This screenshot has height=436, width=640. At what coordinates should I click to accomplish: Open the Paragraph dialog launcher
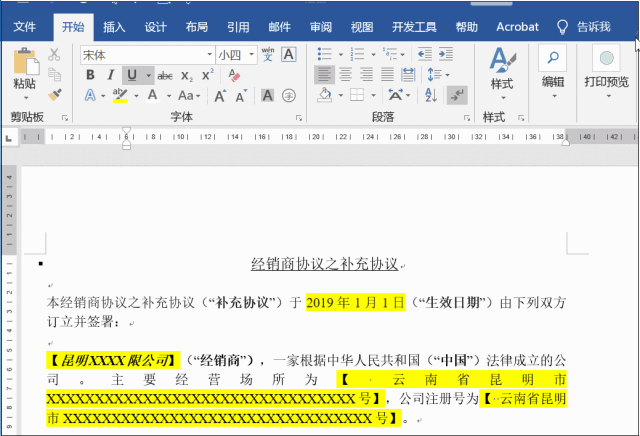[467, 118]
